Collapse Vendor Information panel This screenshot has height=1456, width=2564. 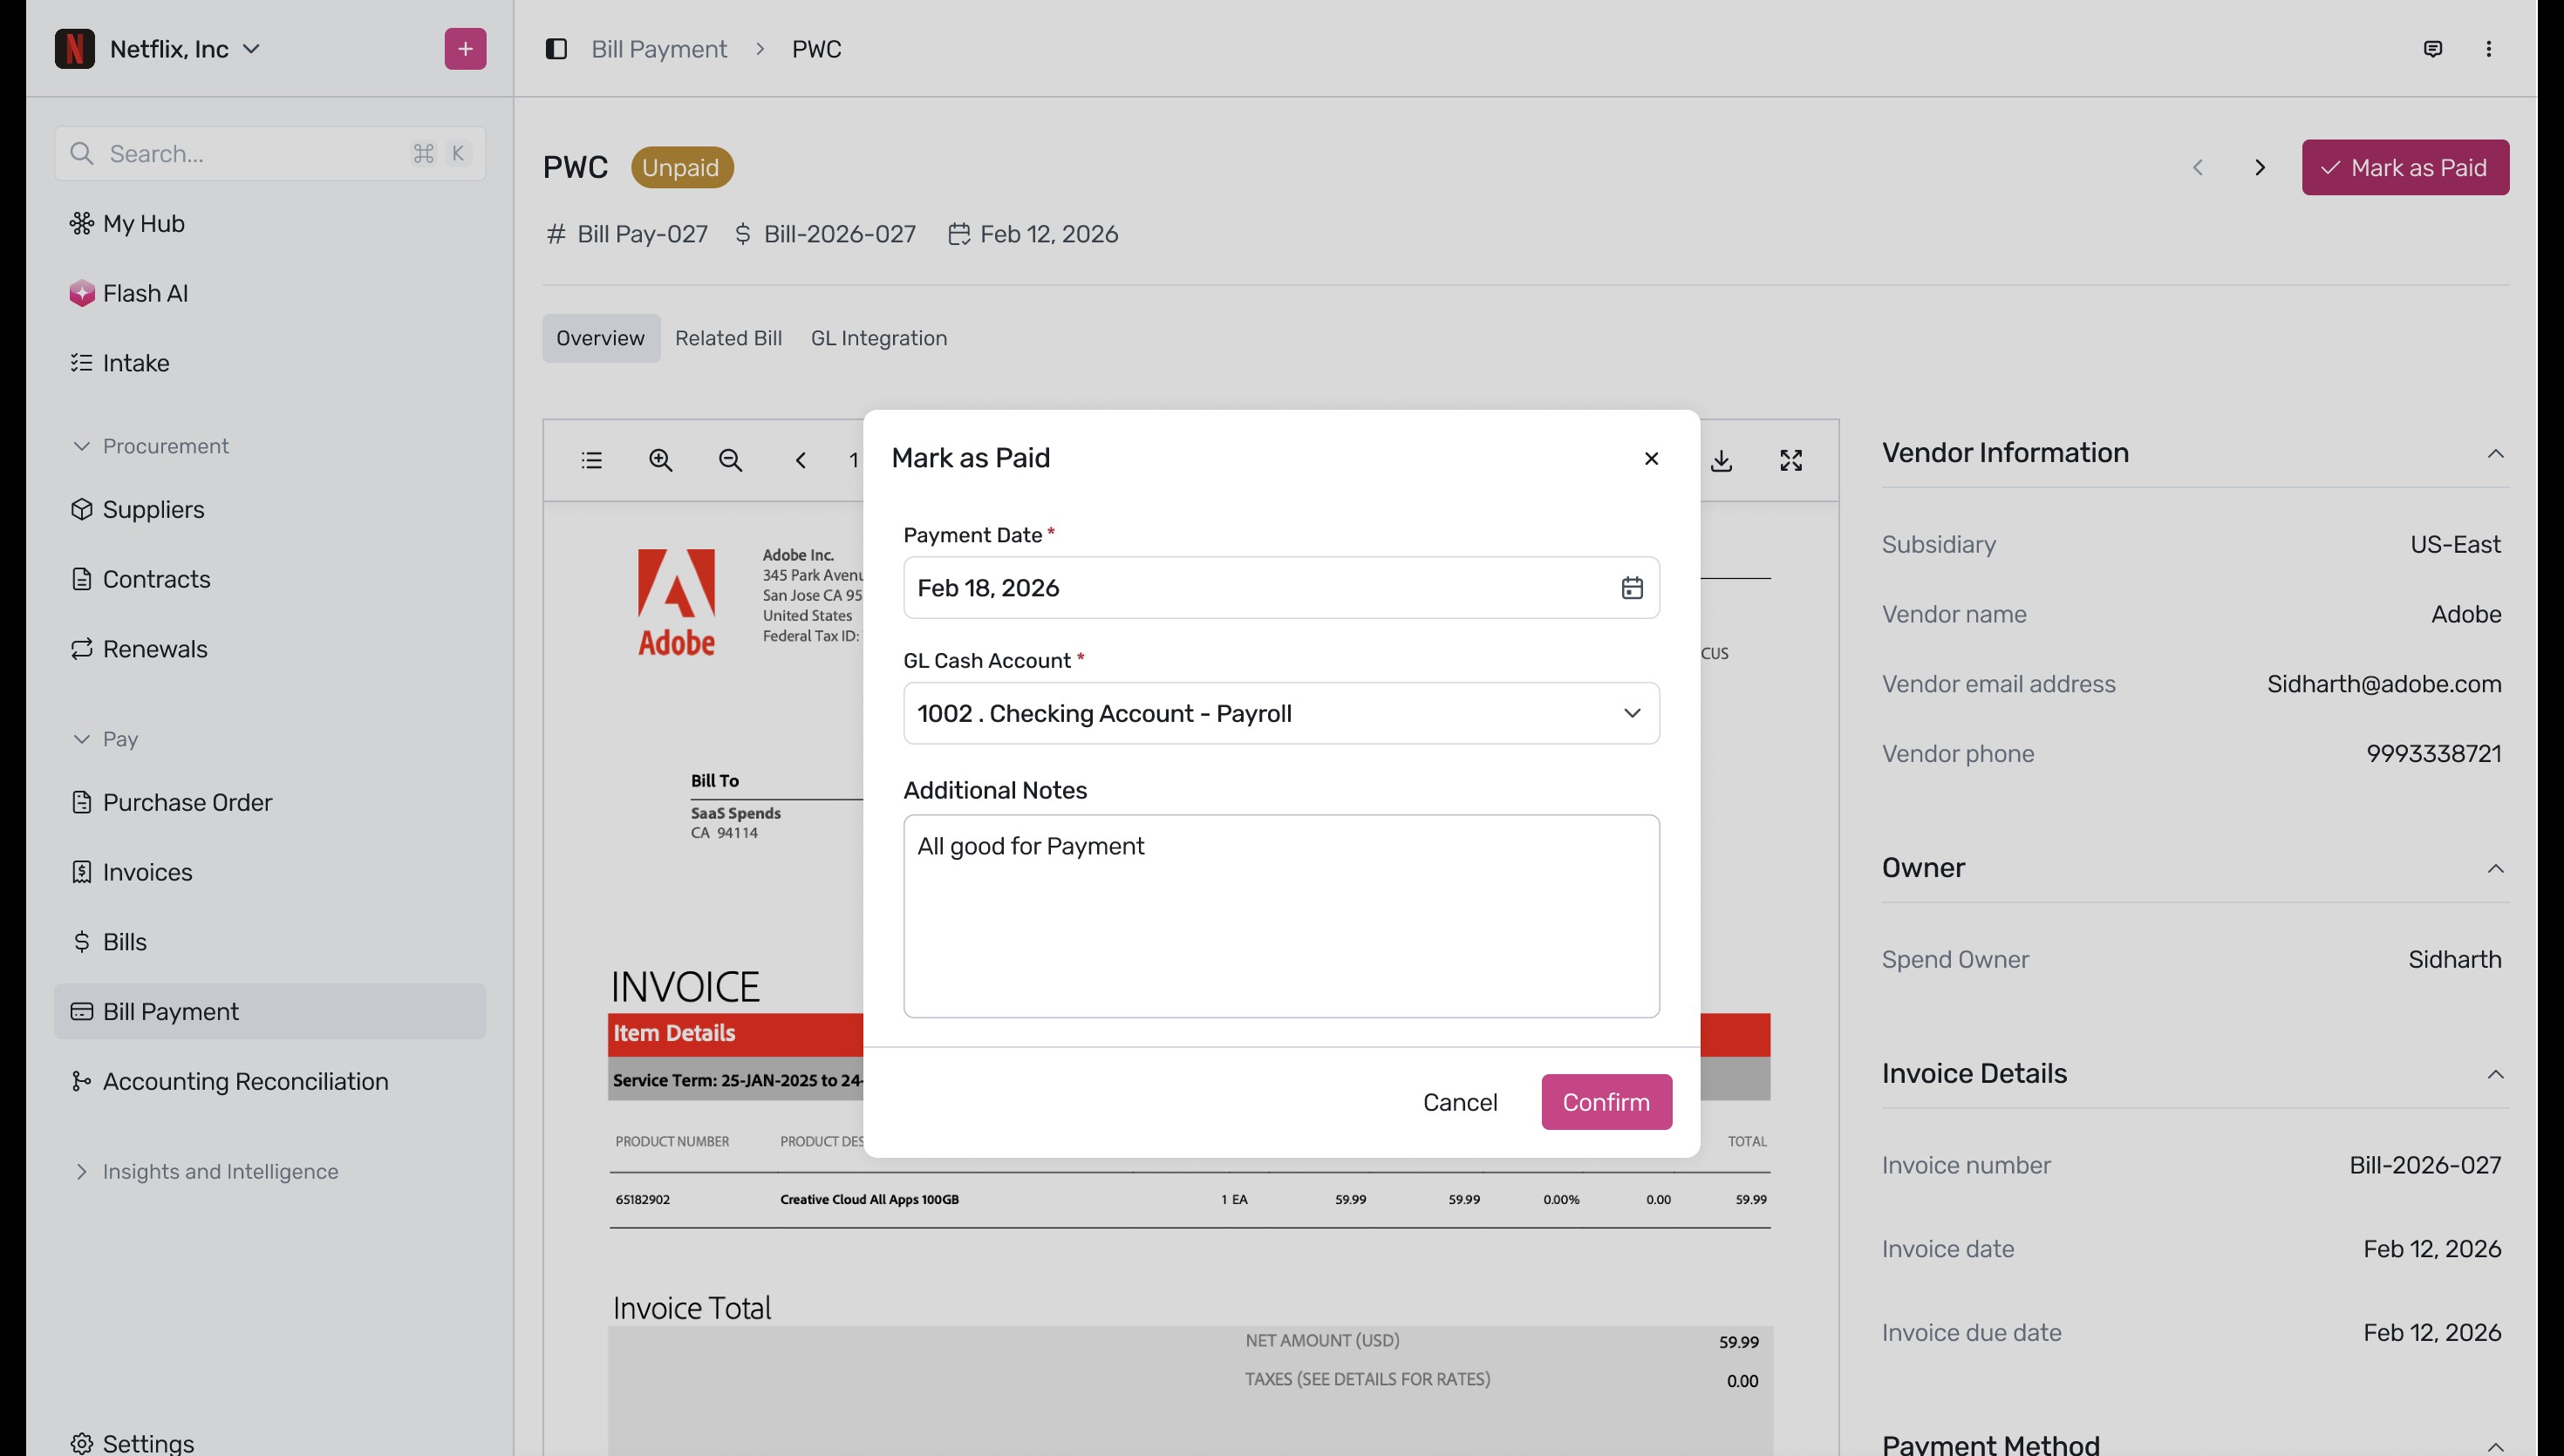tap(2495, 453)
